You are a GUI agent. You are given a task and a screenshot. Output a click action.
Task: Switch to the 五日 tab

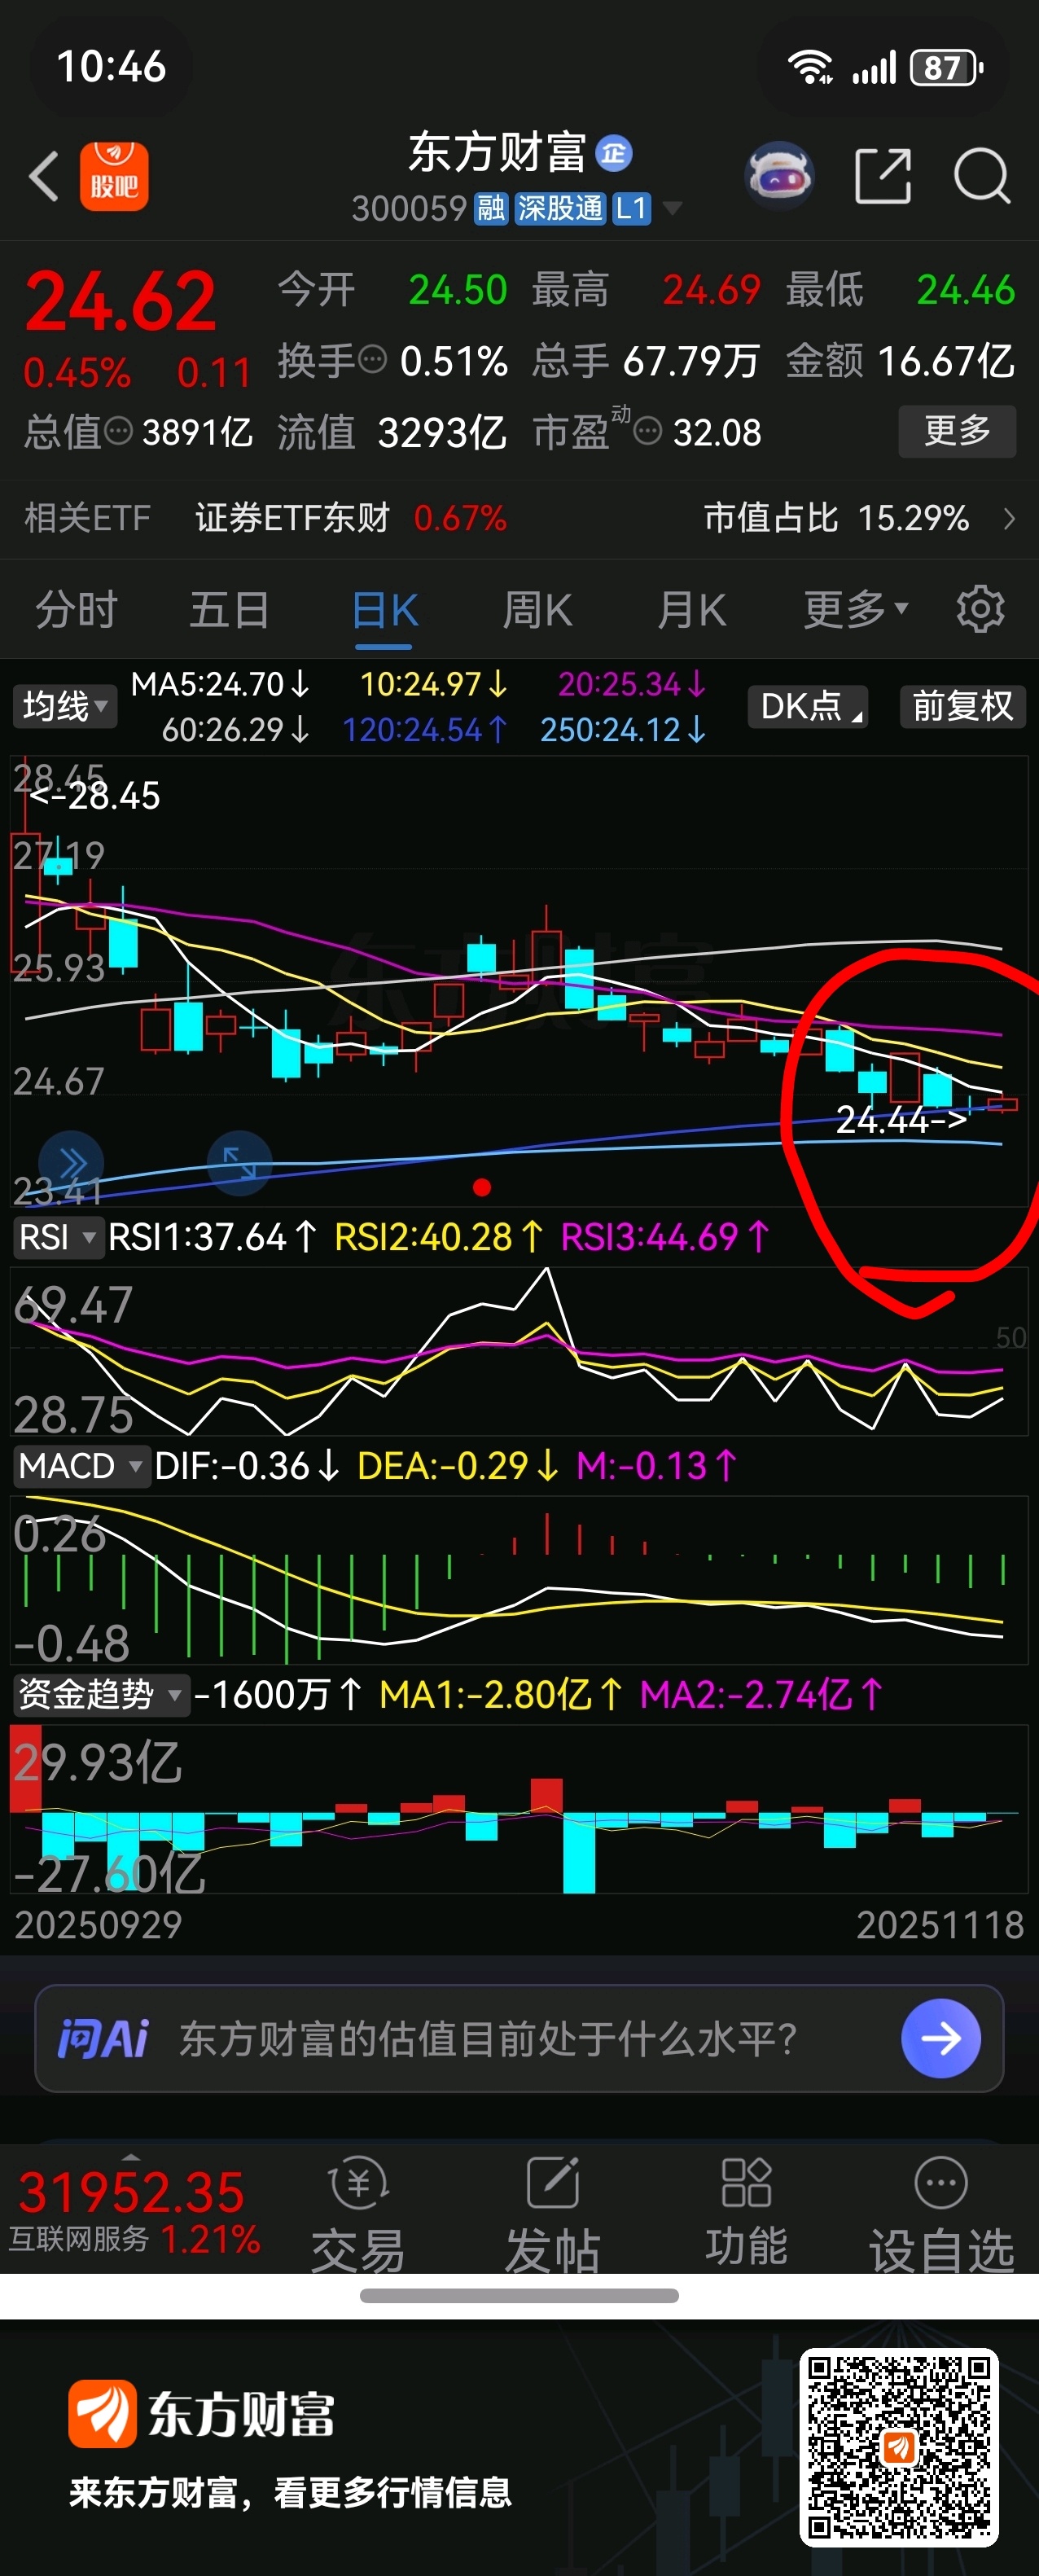click(229, 609)
